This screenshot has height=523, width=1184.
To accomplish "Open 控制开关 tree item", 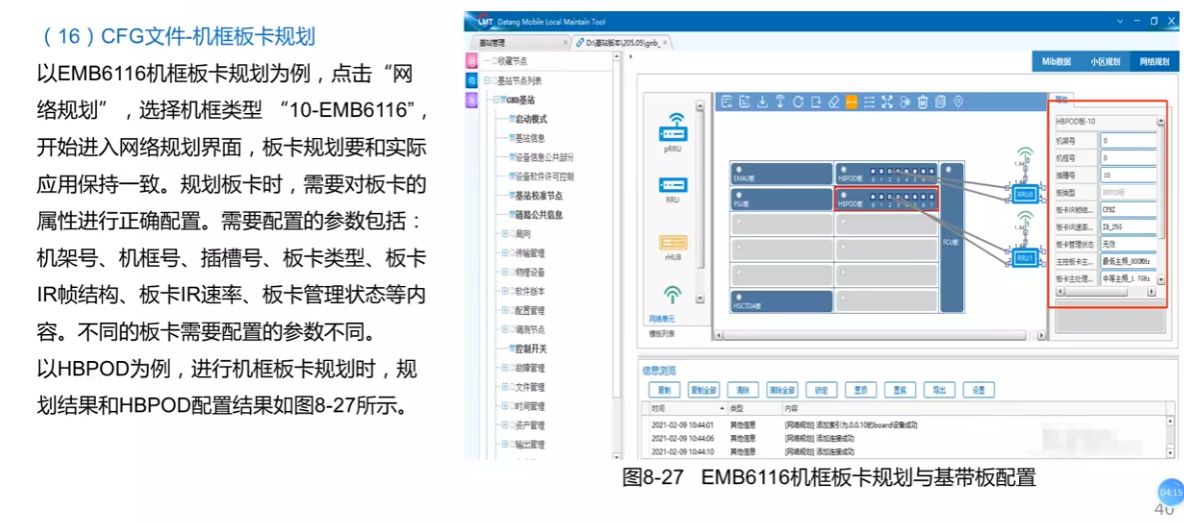I will (x=529, y=349).
